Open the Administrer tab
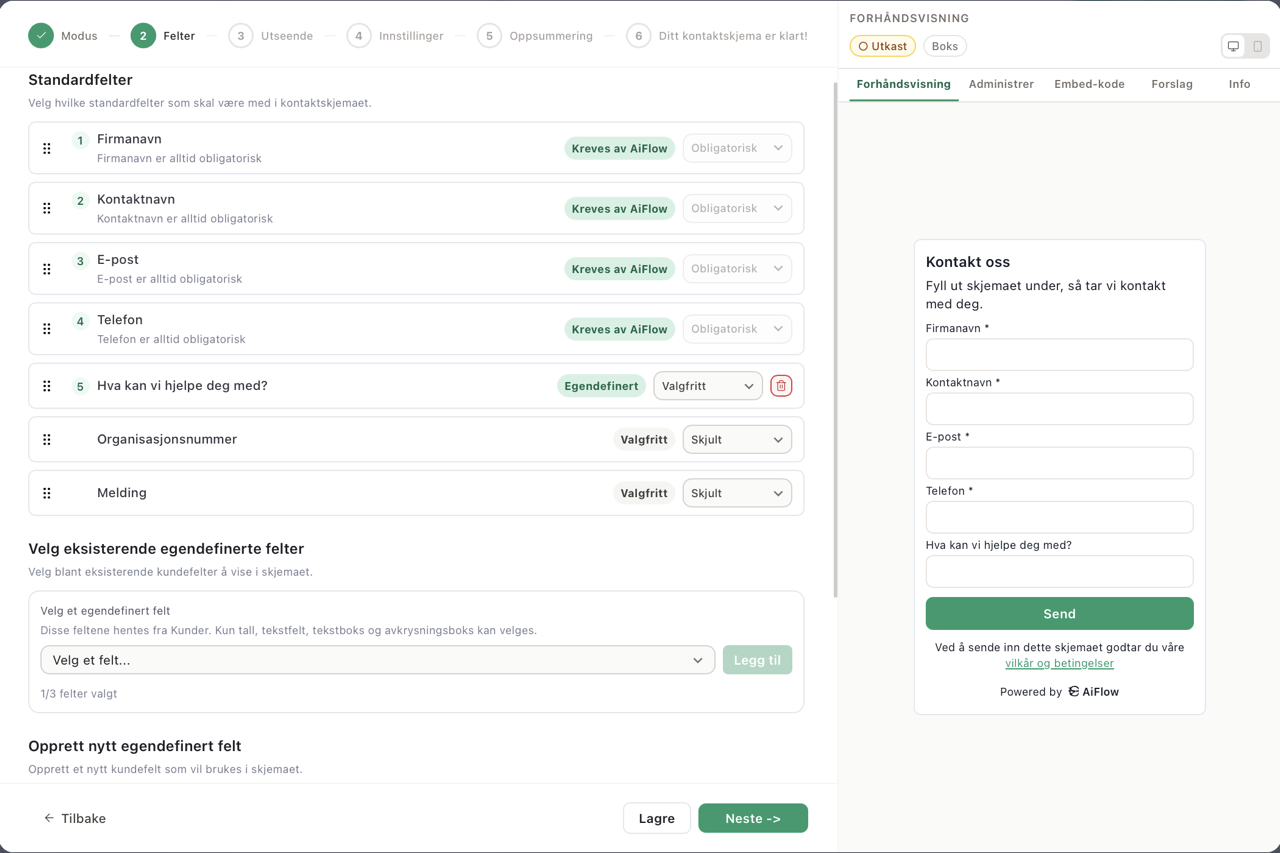Screen dimensions: 1280x853 click(x=1001, y=84)
